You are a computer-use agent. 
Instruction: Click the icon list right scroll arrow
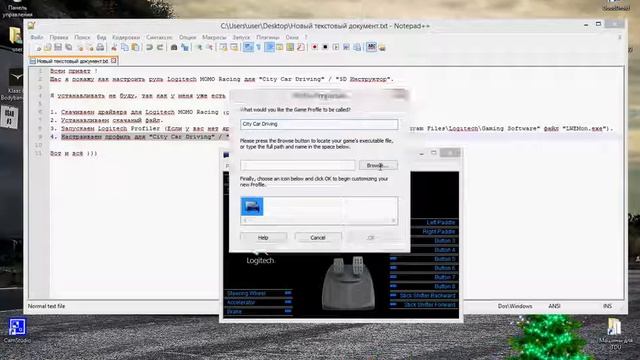(393, 220)
